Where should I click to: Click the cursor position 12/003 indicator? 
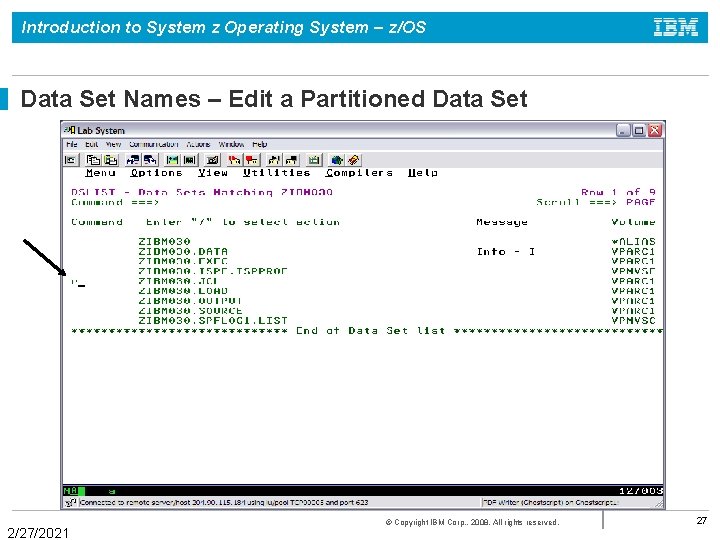(641, 491)
